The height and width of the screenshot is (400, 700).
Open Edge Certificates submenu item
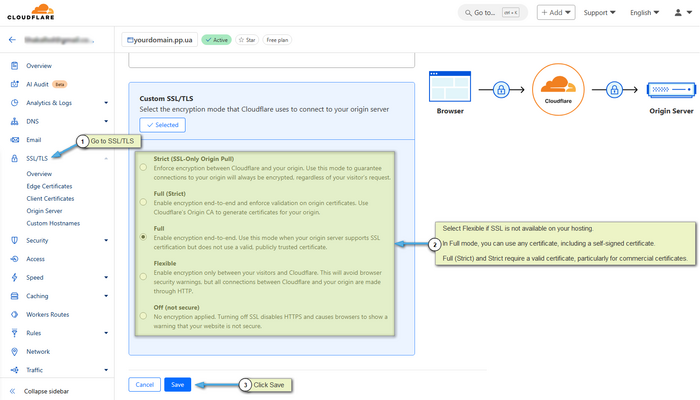(x=49, y=186)
